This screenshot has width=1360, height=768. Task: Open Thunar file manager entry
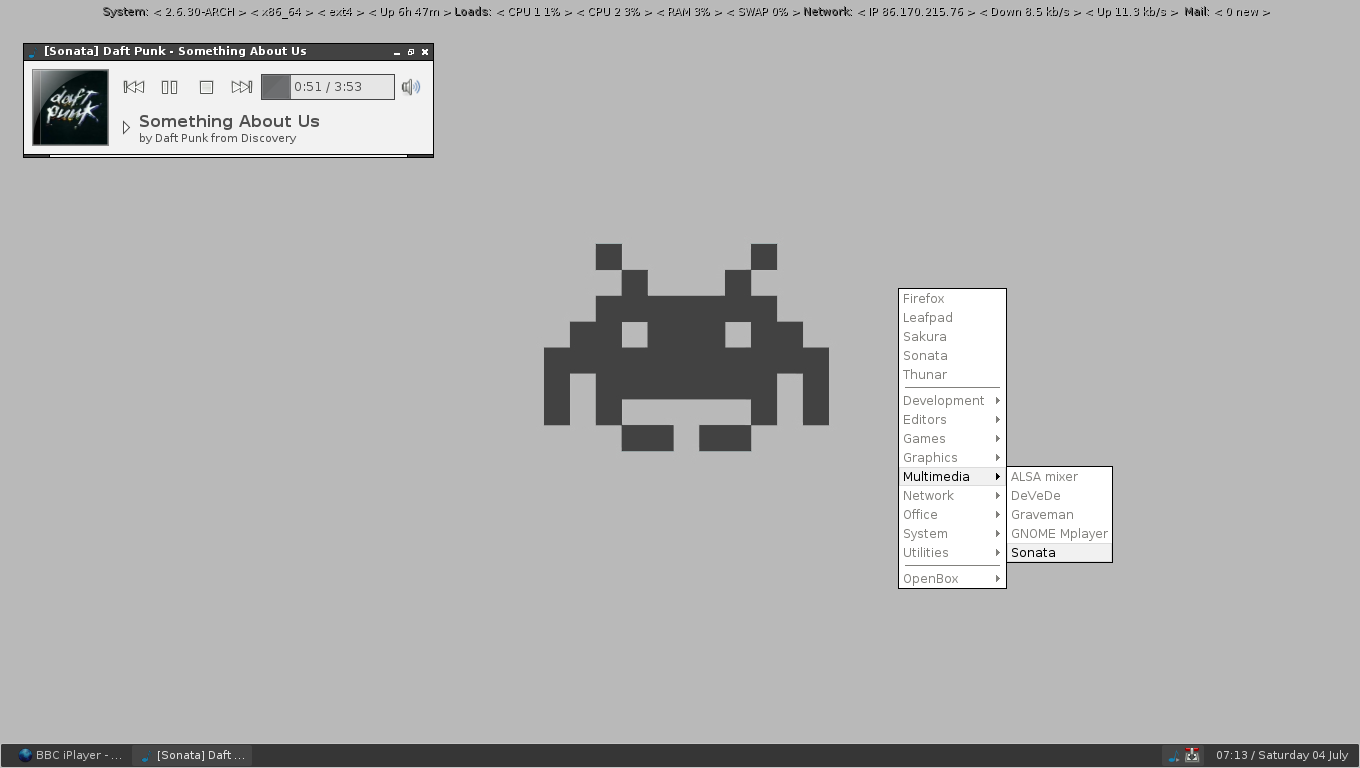[x=925, y=375]
